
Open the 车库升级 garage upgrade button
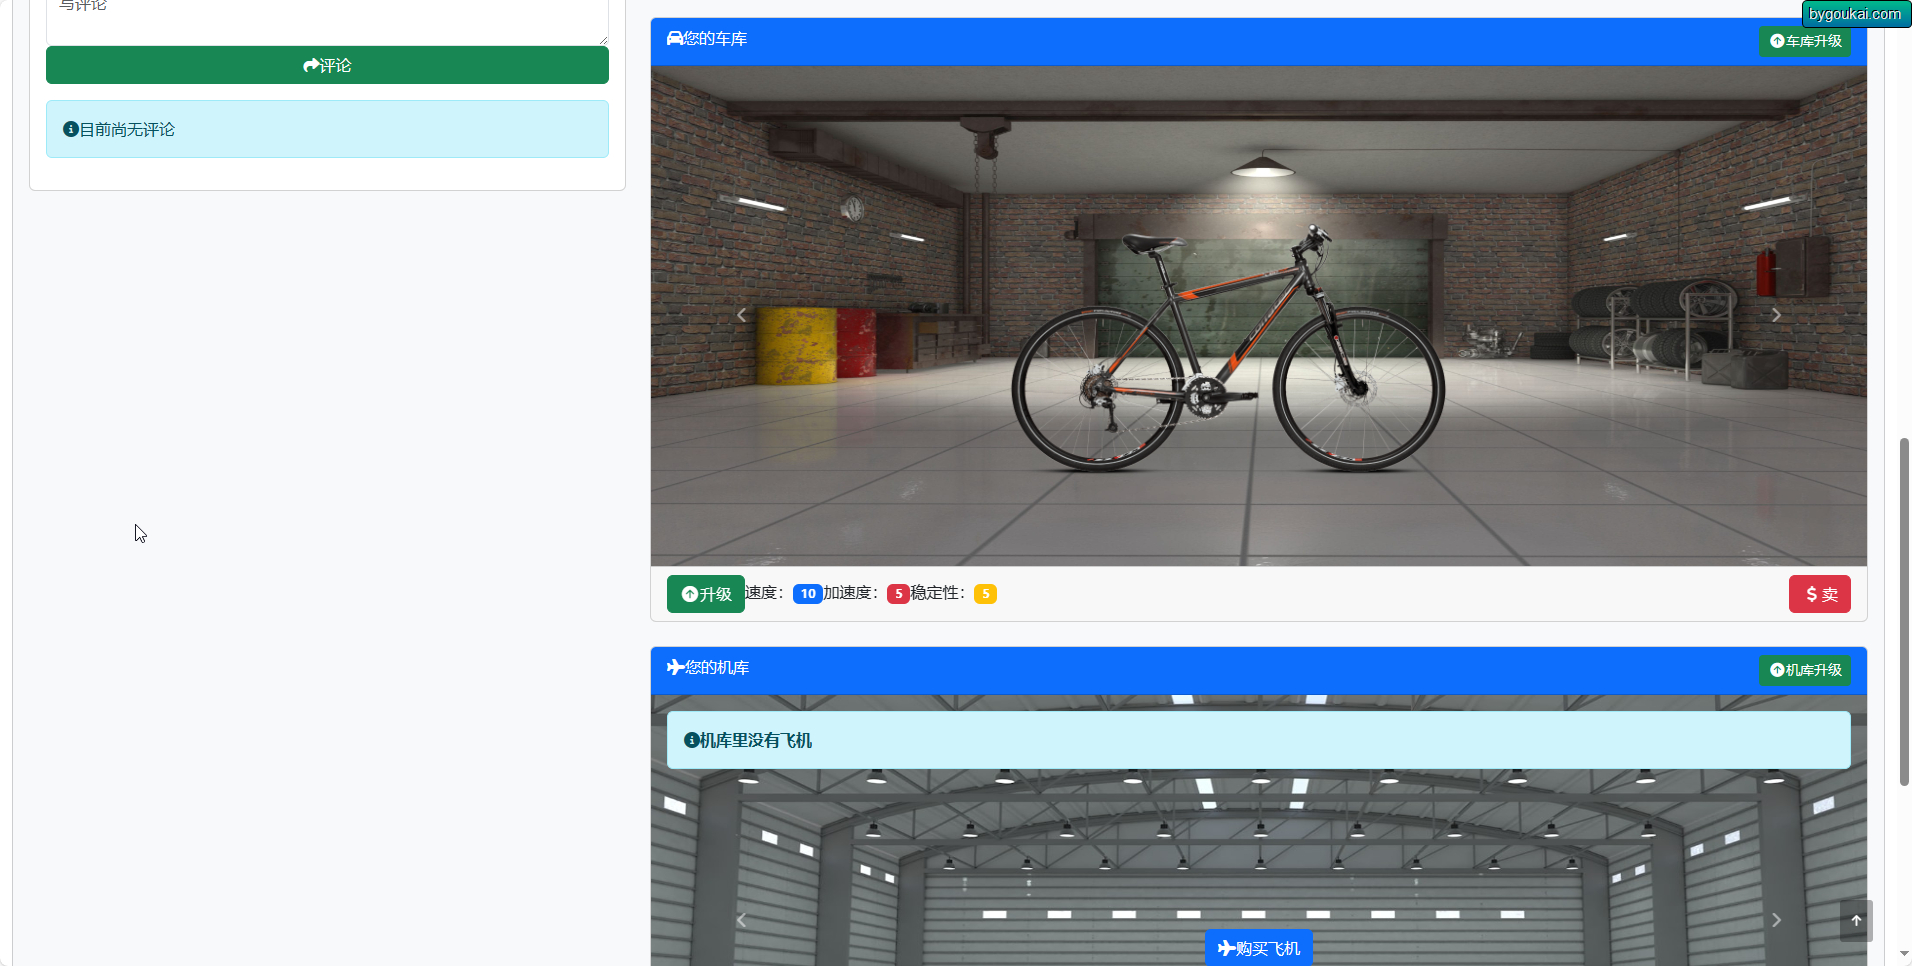[x=1805, y=41]
